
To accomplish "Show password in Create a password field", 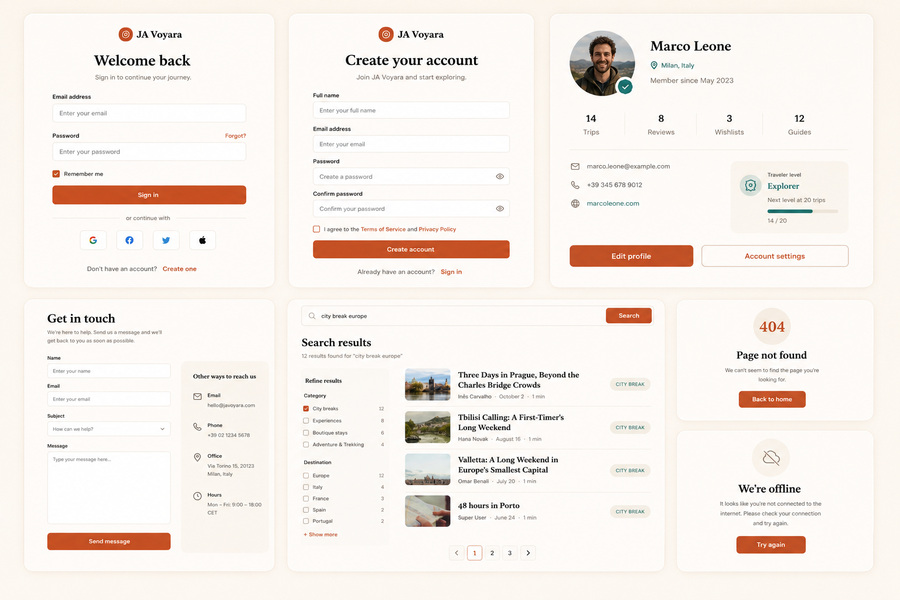I will pos(500,177).
